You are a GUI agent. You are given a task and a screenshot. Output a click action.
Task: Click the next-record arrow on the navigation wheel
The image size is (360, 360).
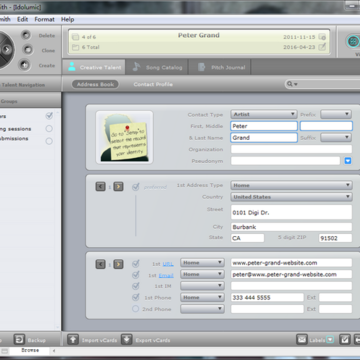pos(7,50)
